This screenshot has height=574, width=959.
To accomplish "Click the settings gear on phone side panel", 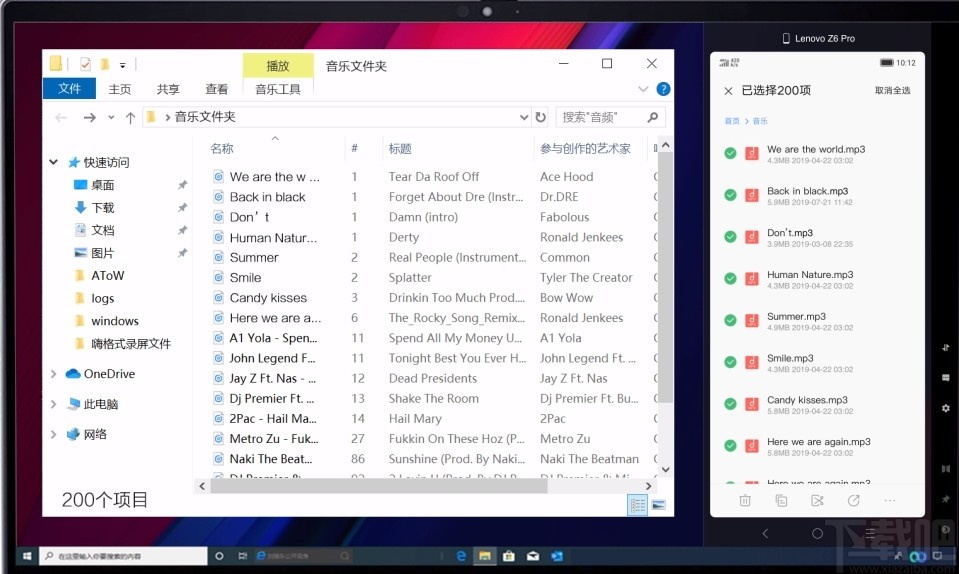I will pos(946,408).
